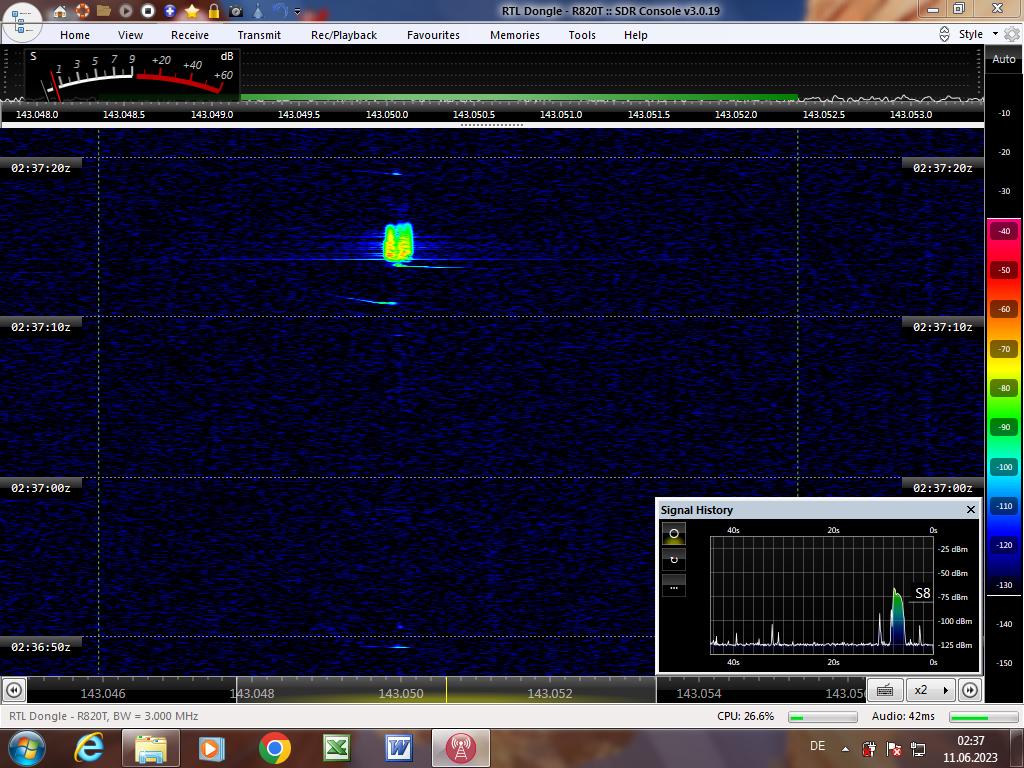Open the Windows Start button
Viewport: 1024px width, 768px height.
26,748
